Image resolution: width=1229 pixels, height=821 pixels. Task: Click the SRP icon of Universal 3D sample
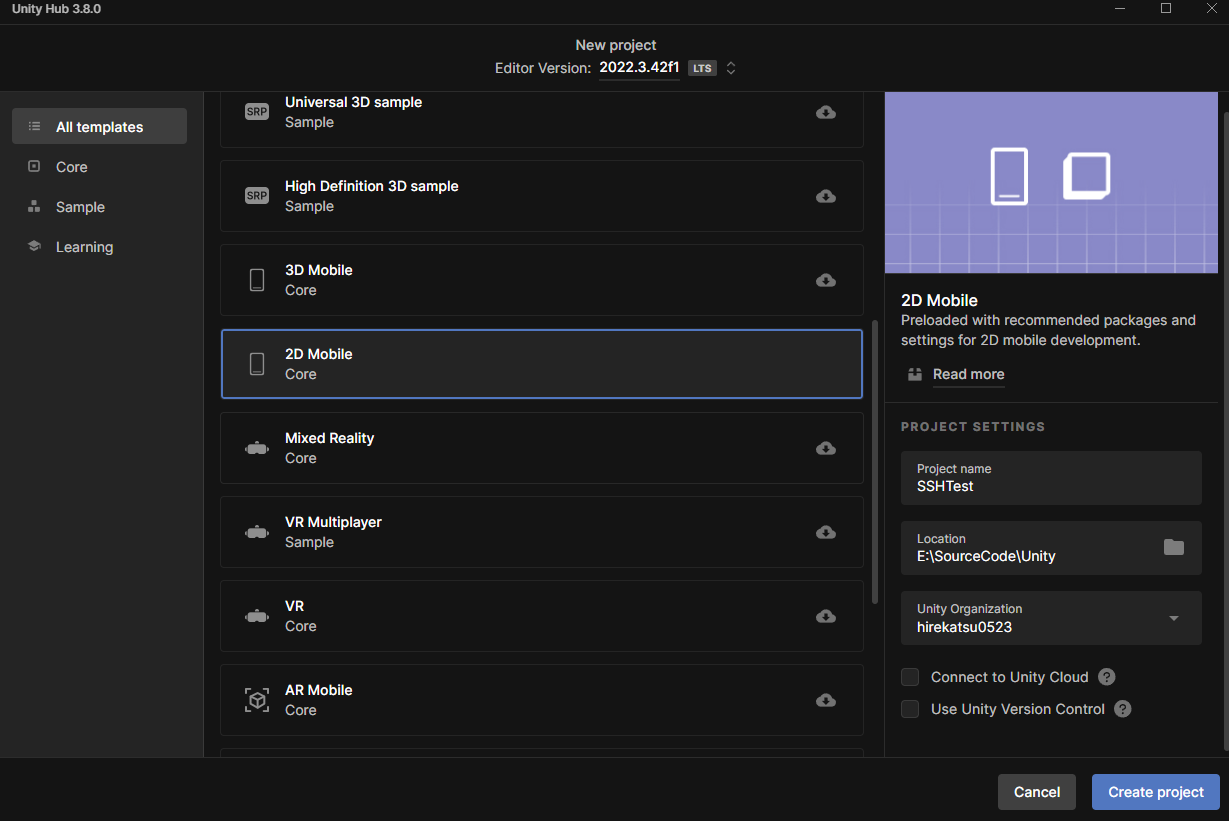(x=257, y=112)
